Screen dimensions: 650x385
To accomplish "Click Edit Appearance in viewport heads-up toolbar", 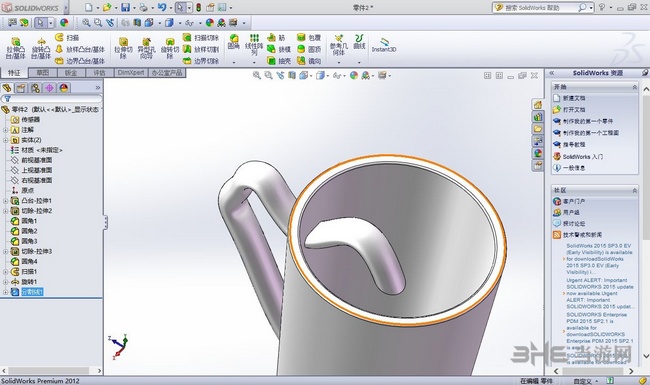I will tap(354, 75).
